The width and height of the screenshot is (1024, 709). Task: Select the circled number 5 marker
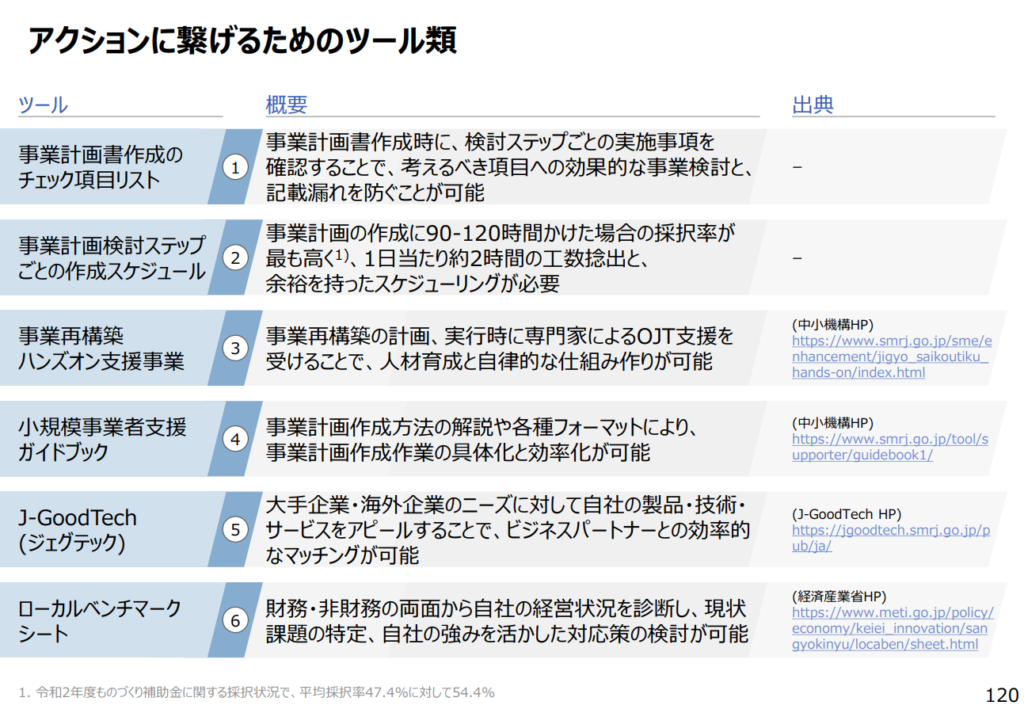235,530
